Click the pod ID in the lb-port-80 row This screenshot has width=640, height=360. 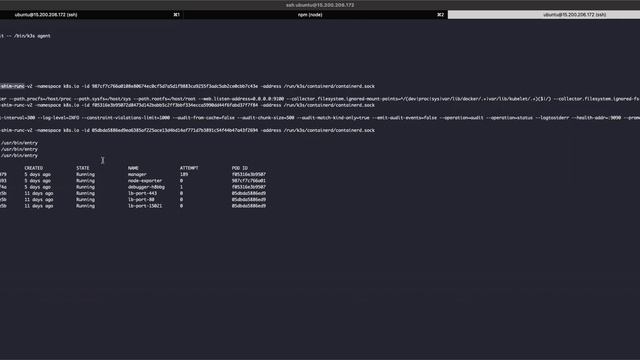[x=249, y=200]
